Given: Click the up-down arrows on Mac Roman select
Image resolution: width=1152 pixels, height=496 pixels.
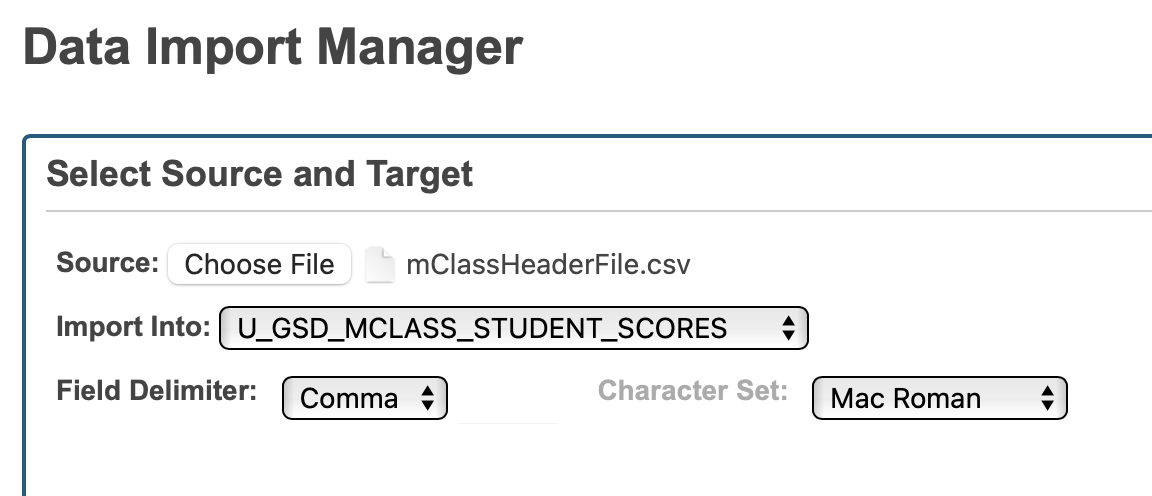Looking at the screenshot, I should pos(1048,399).
